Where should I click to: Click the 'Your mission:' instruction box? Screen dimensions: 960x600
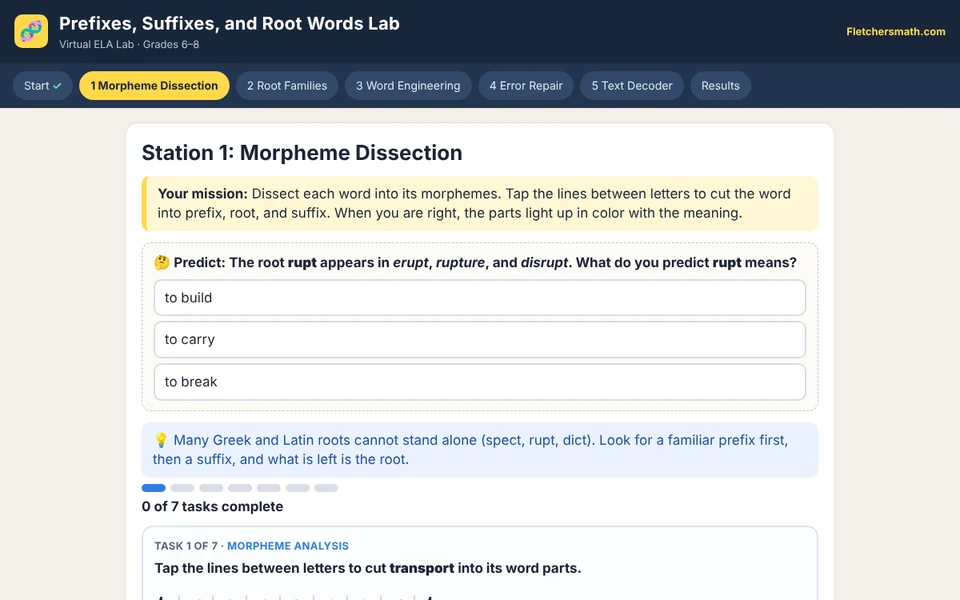pyautogui.click(x=480, y=203)
